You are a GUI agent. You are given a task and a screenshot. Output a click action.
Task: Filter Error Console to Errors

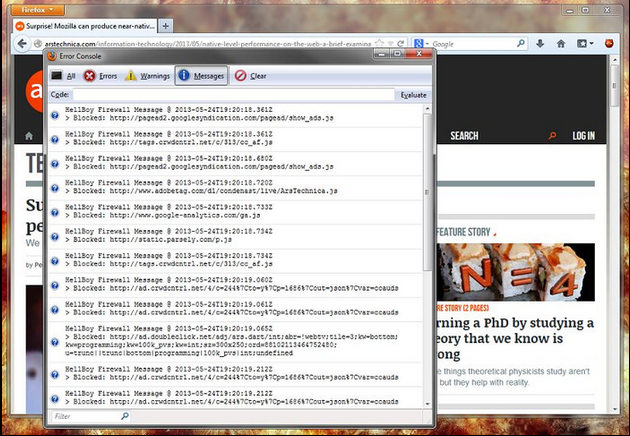pyautogui.click(x=100, y=76)
